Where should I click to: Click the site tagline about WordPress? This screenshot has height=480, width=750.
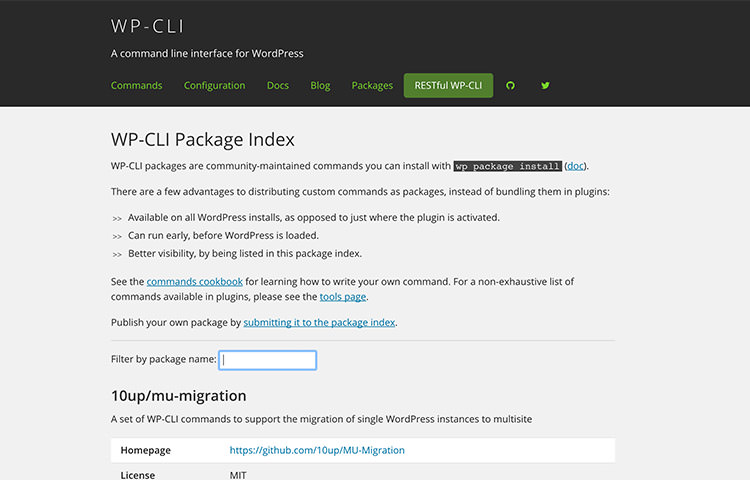coord(207,54)
